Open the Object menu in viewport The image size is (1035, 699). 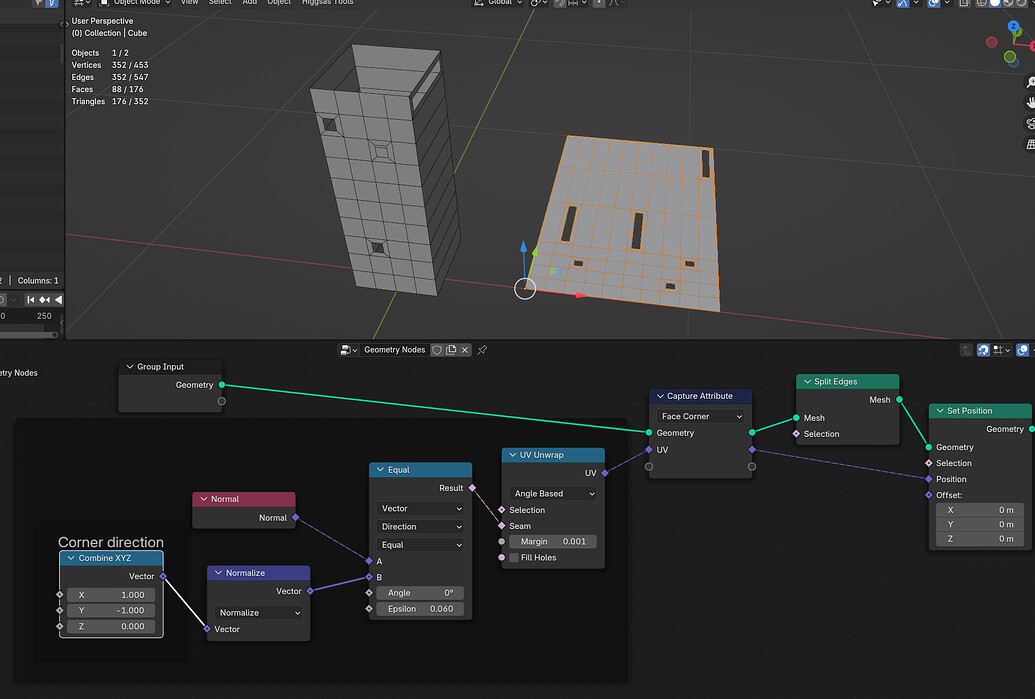279,3
